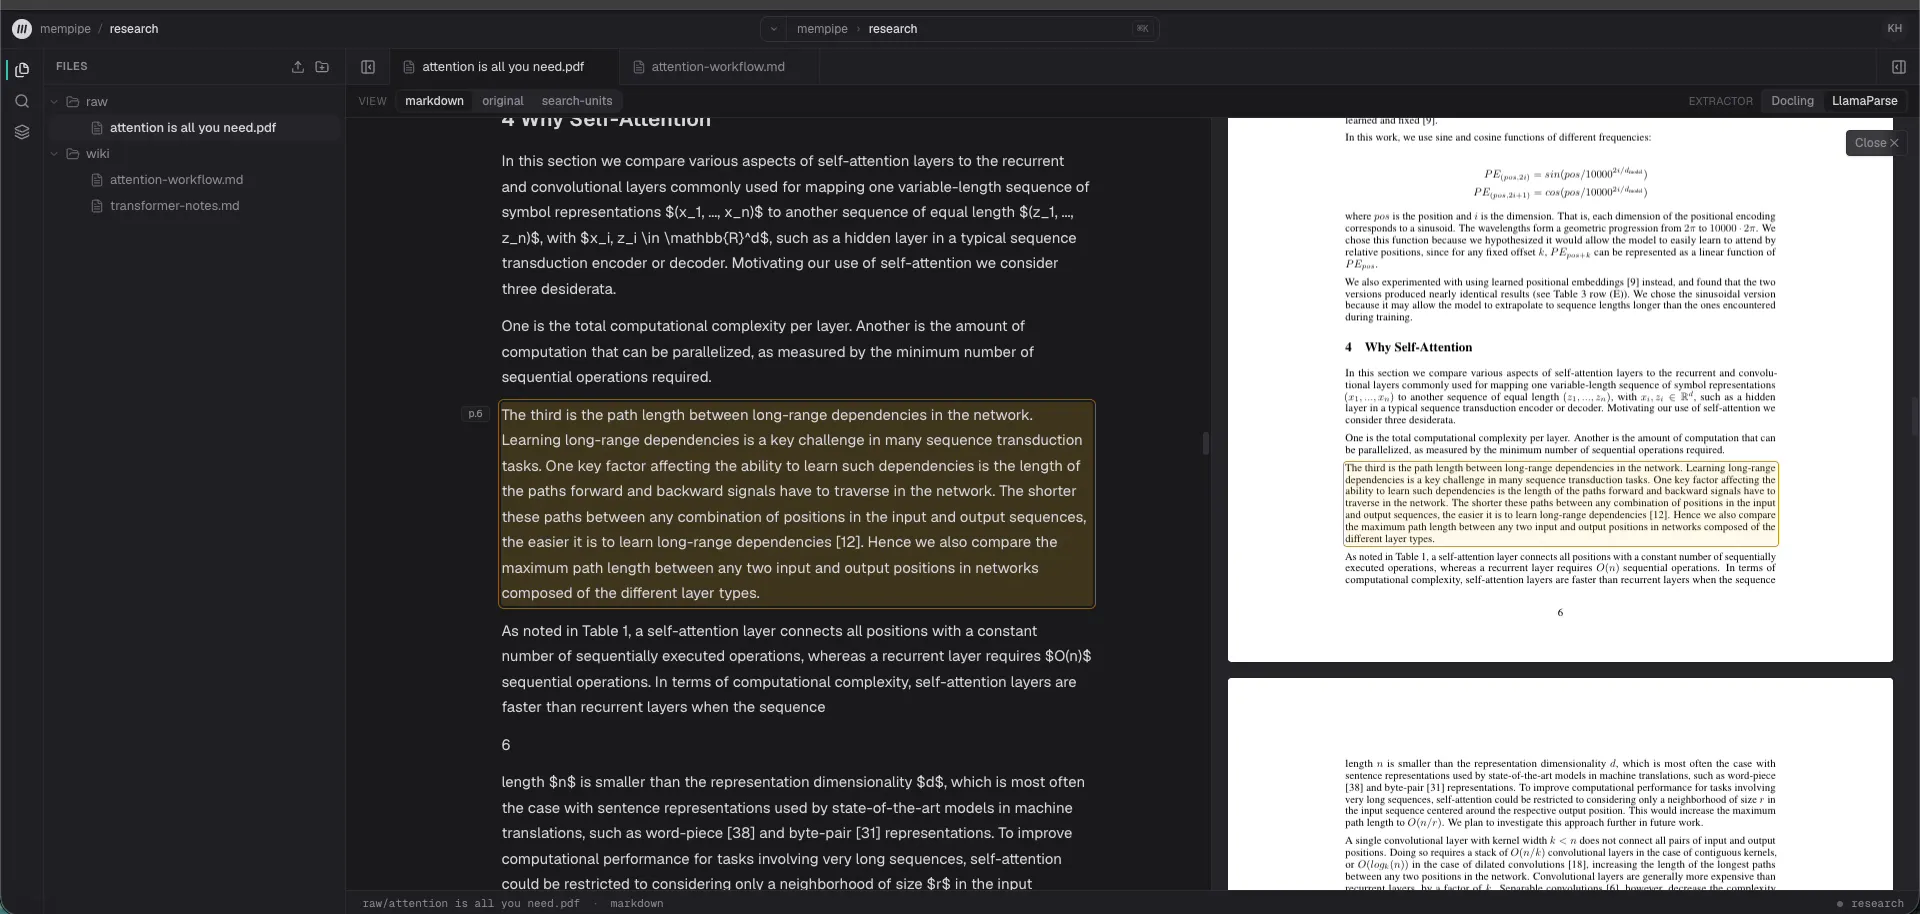Image resolution: width=1920 pixels, height=914 pixels.
Task: Click the highlighted region in the PDF page
Action: [1560, 504]
